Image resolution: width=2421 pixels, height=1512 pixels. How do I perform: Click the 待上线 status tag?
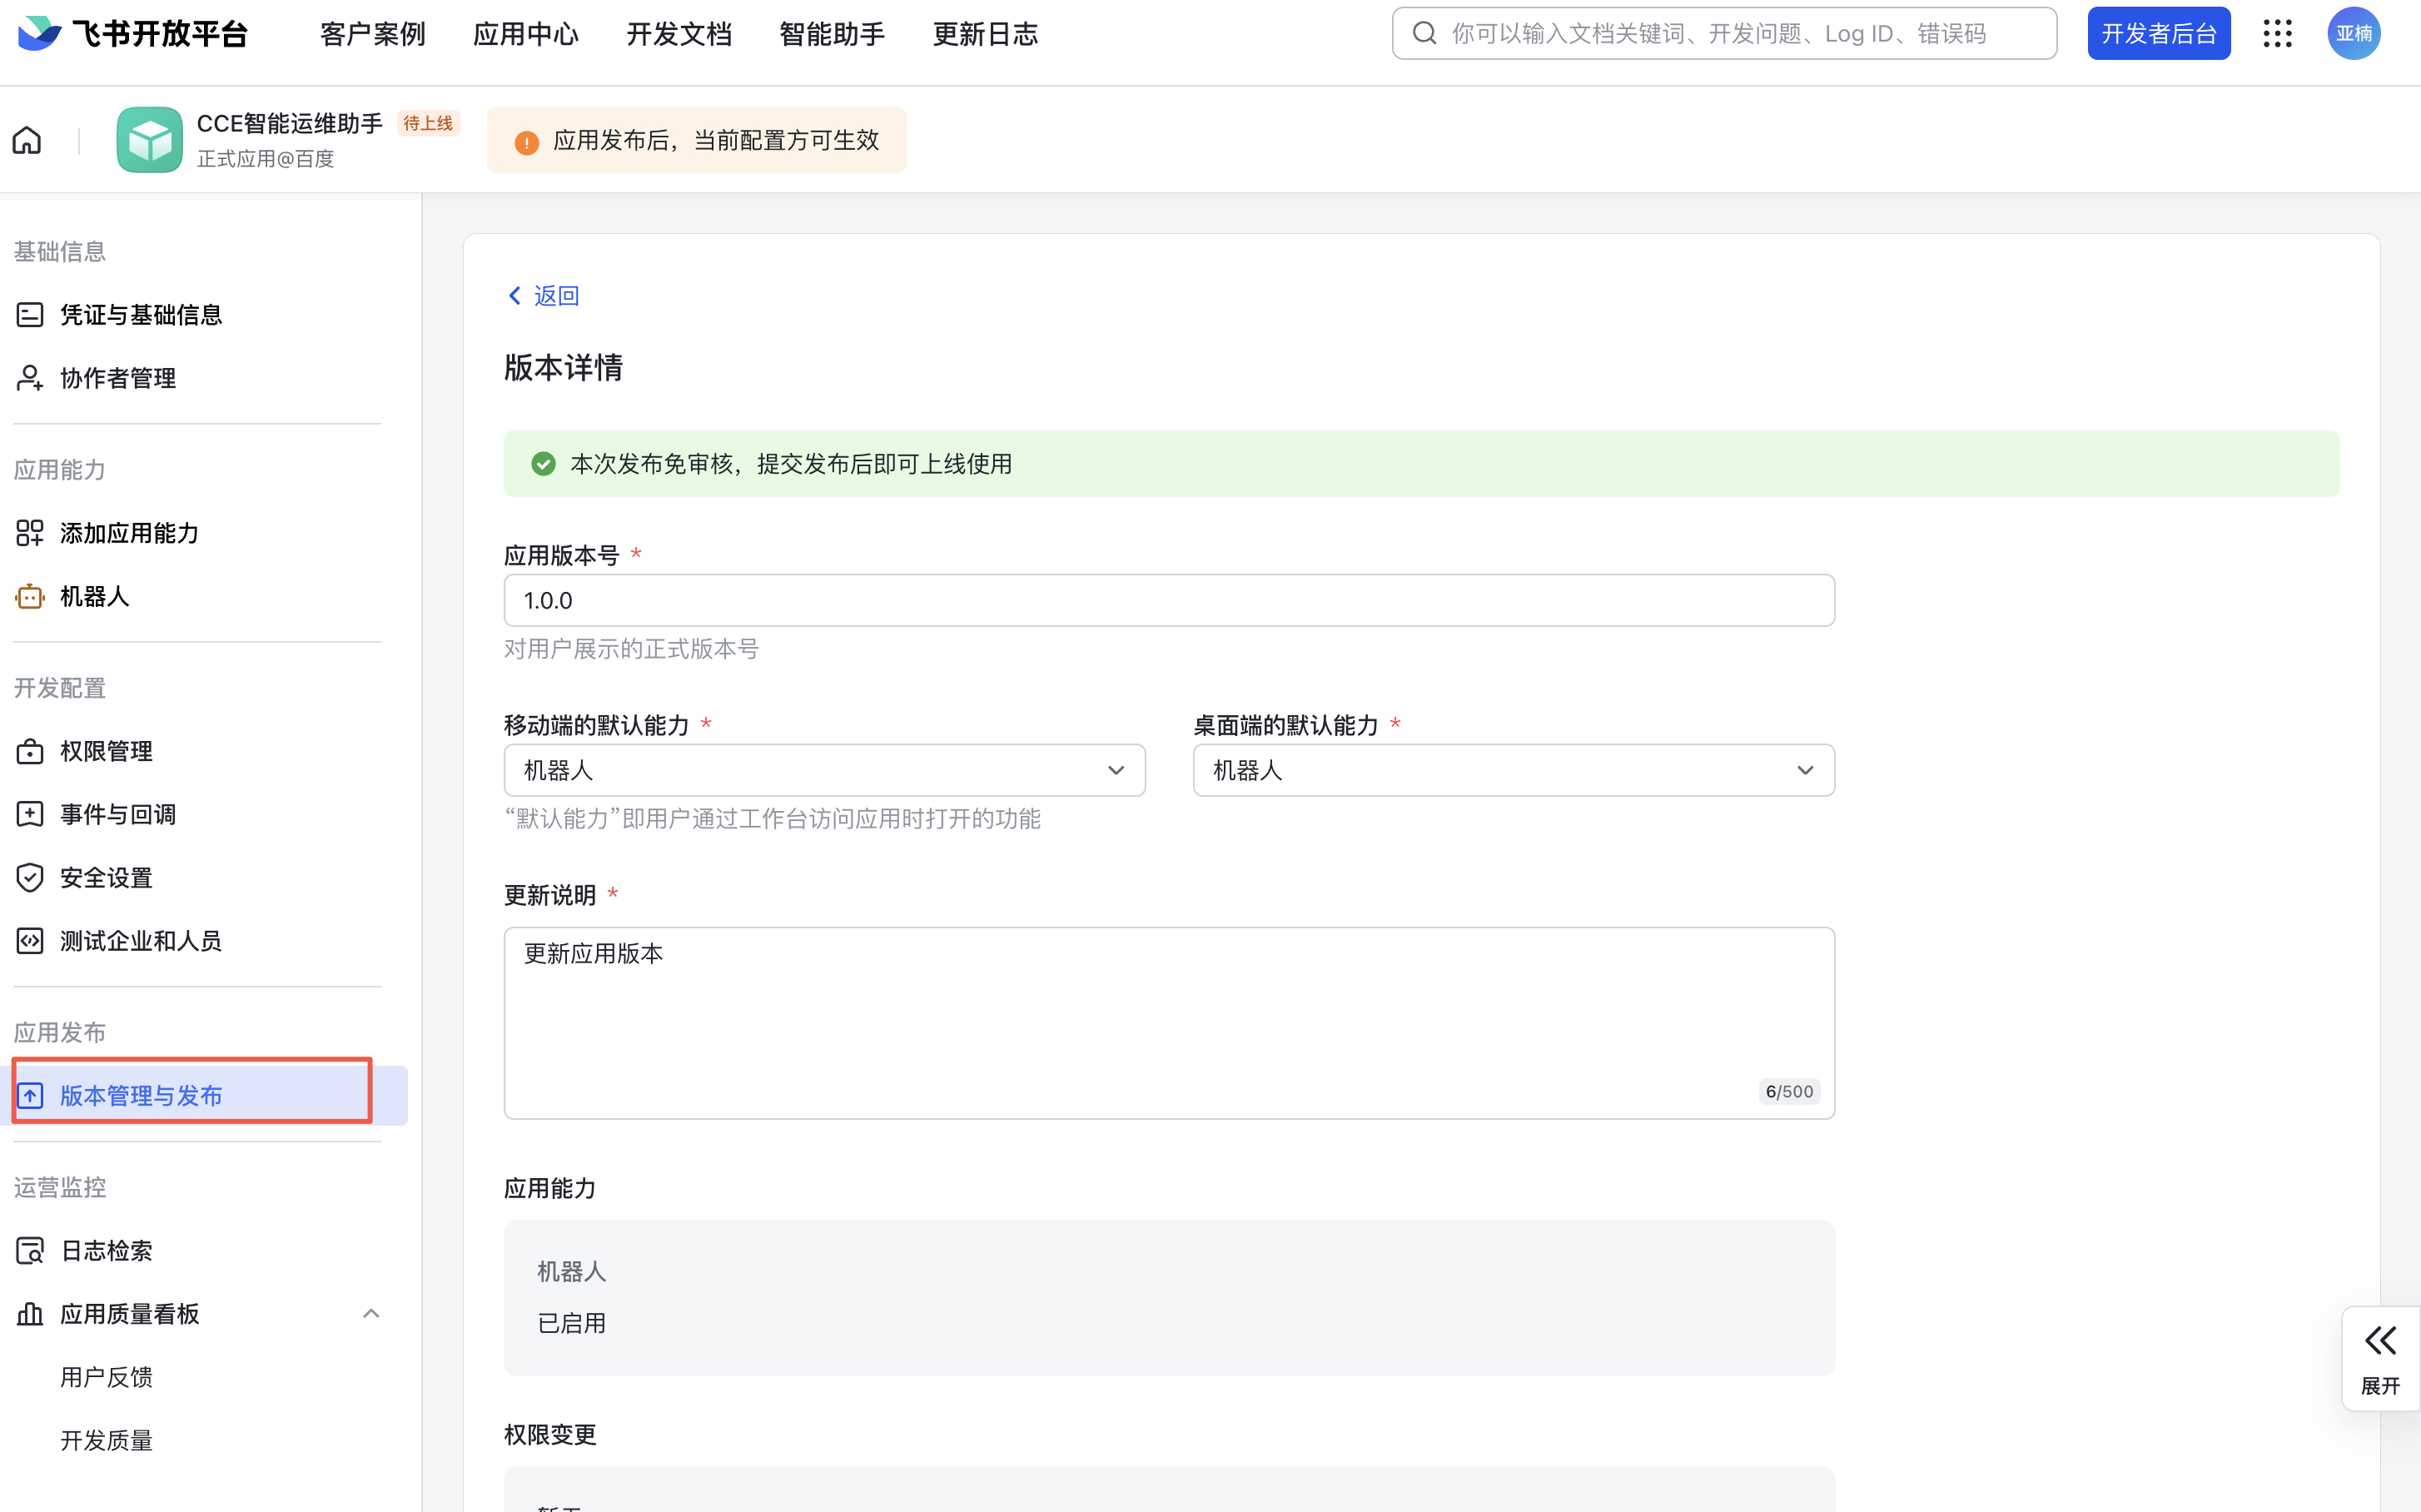[x=428, y=123]
